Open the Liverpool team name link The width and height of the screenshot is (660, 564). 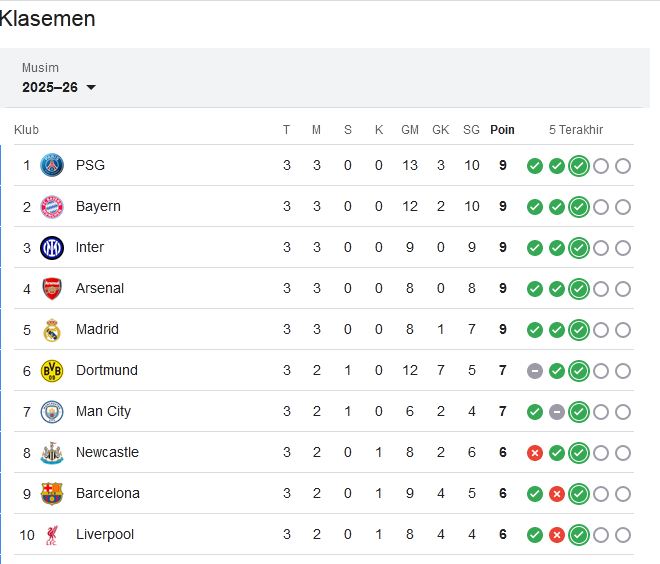coord(104,534)
